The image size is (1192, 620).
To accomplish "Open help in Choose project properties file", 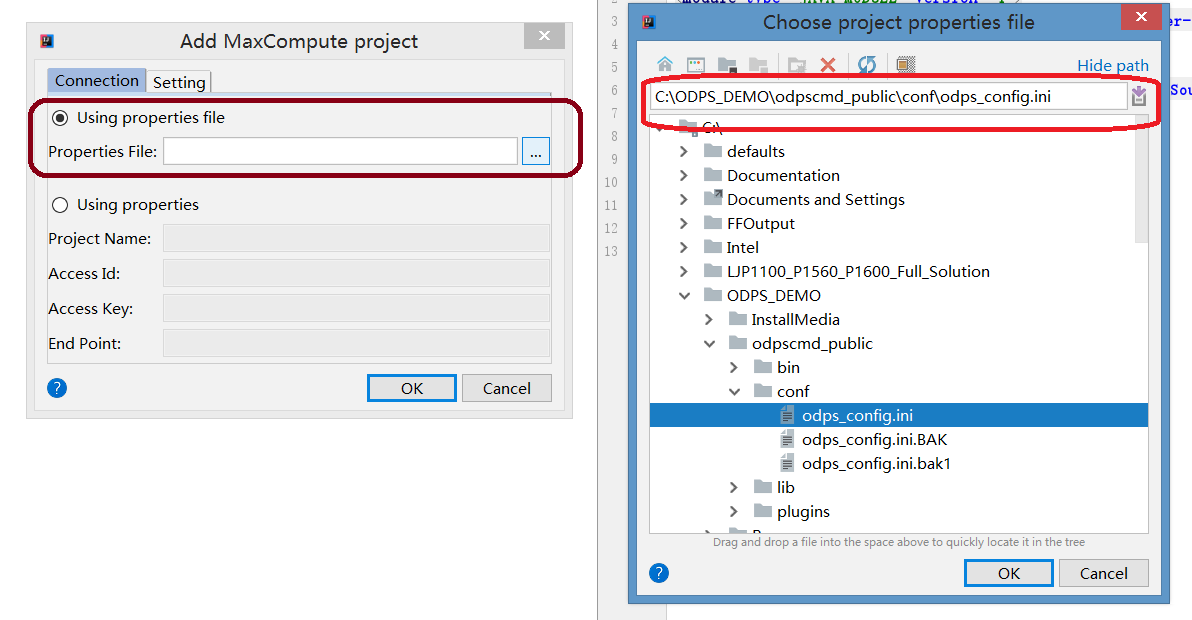I will click(659, 573).
